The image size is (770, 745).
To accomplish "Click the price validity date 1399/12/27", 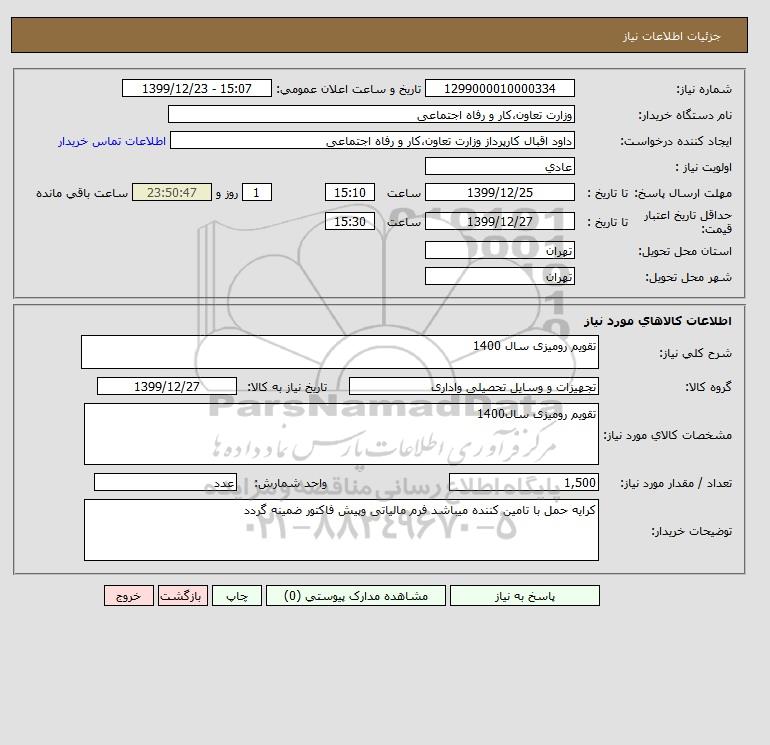I will (499, 221).
